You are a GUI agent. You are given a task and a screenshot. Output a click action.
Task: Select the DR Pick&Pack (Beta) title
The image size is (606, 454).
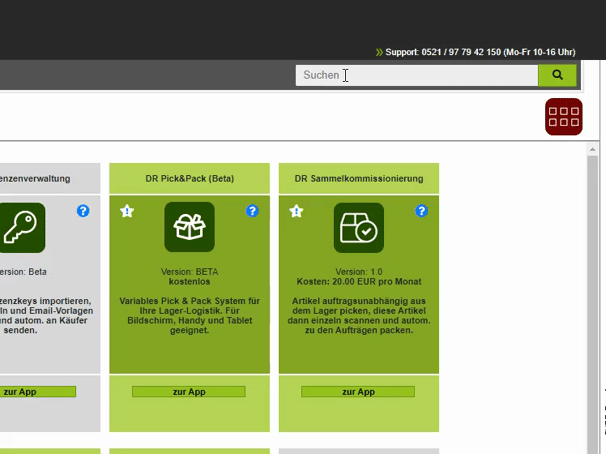[x=189, y=179]
